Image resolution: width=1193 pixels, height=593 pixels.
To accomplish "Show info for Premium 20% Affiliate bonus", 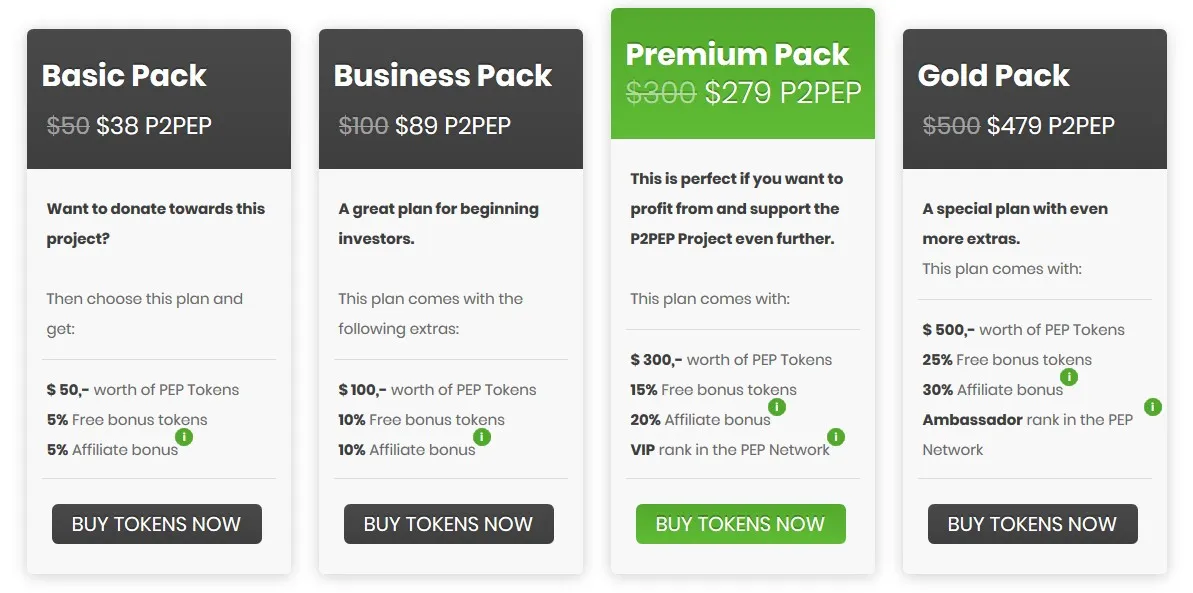I will [x=776, y=406].
